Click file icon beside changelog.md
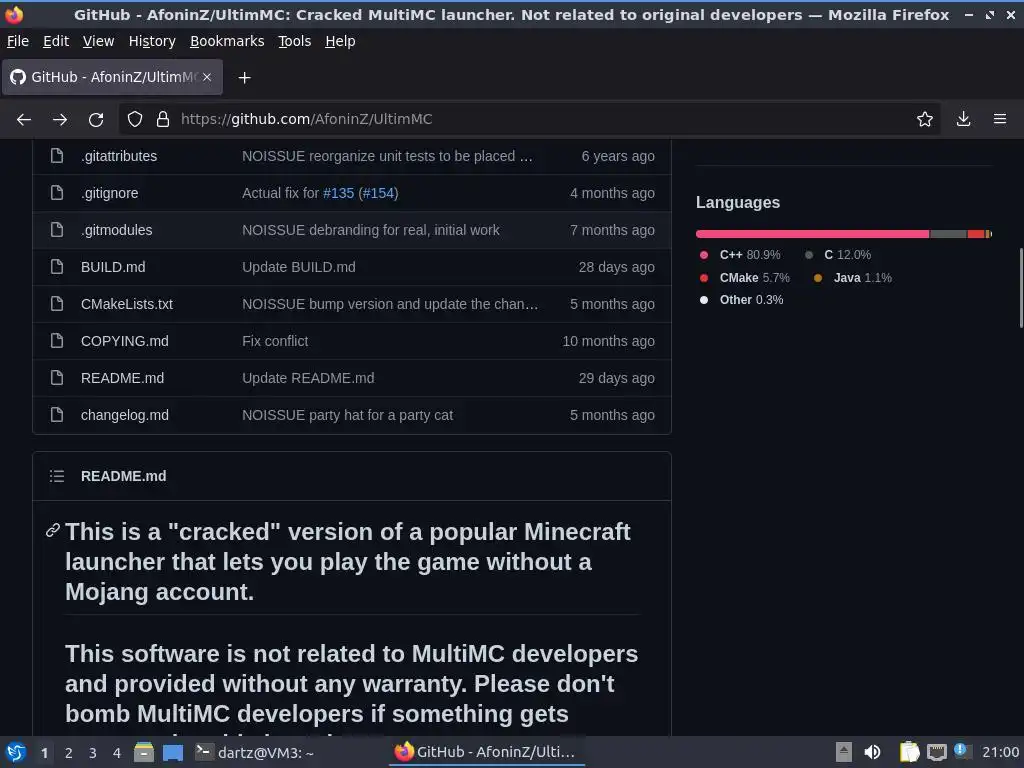1024x768 pixels. (x=57, y=415)
